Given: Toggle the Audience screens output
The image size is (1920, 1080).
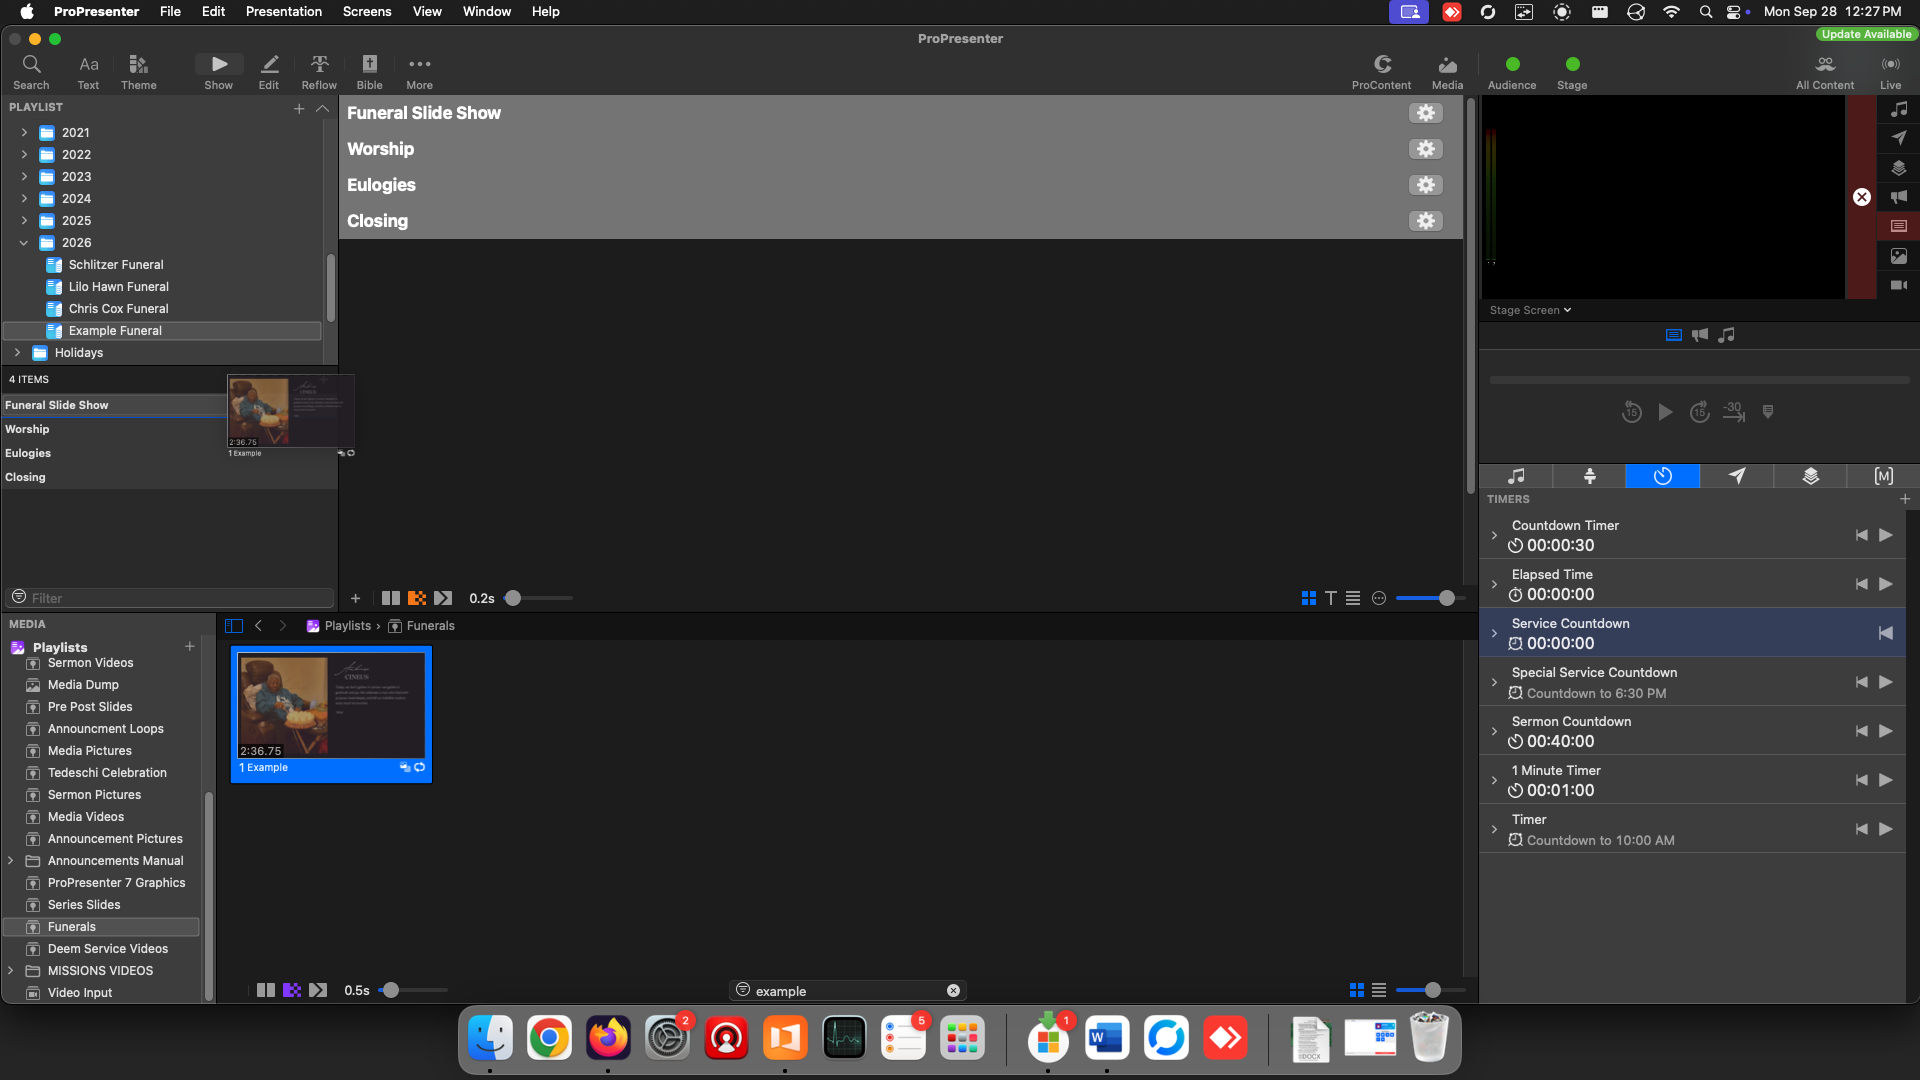Looking at the screenshot, I should pyautogui.click(x=1512, y=72).
